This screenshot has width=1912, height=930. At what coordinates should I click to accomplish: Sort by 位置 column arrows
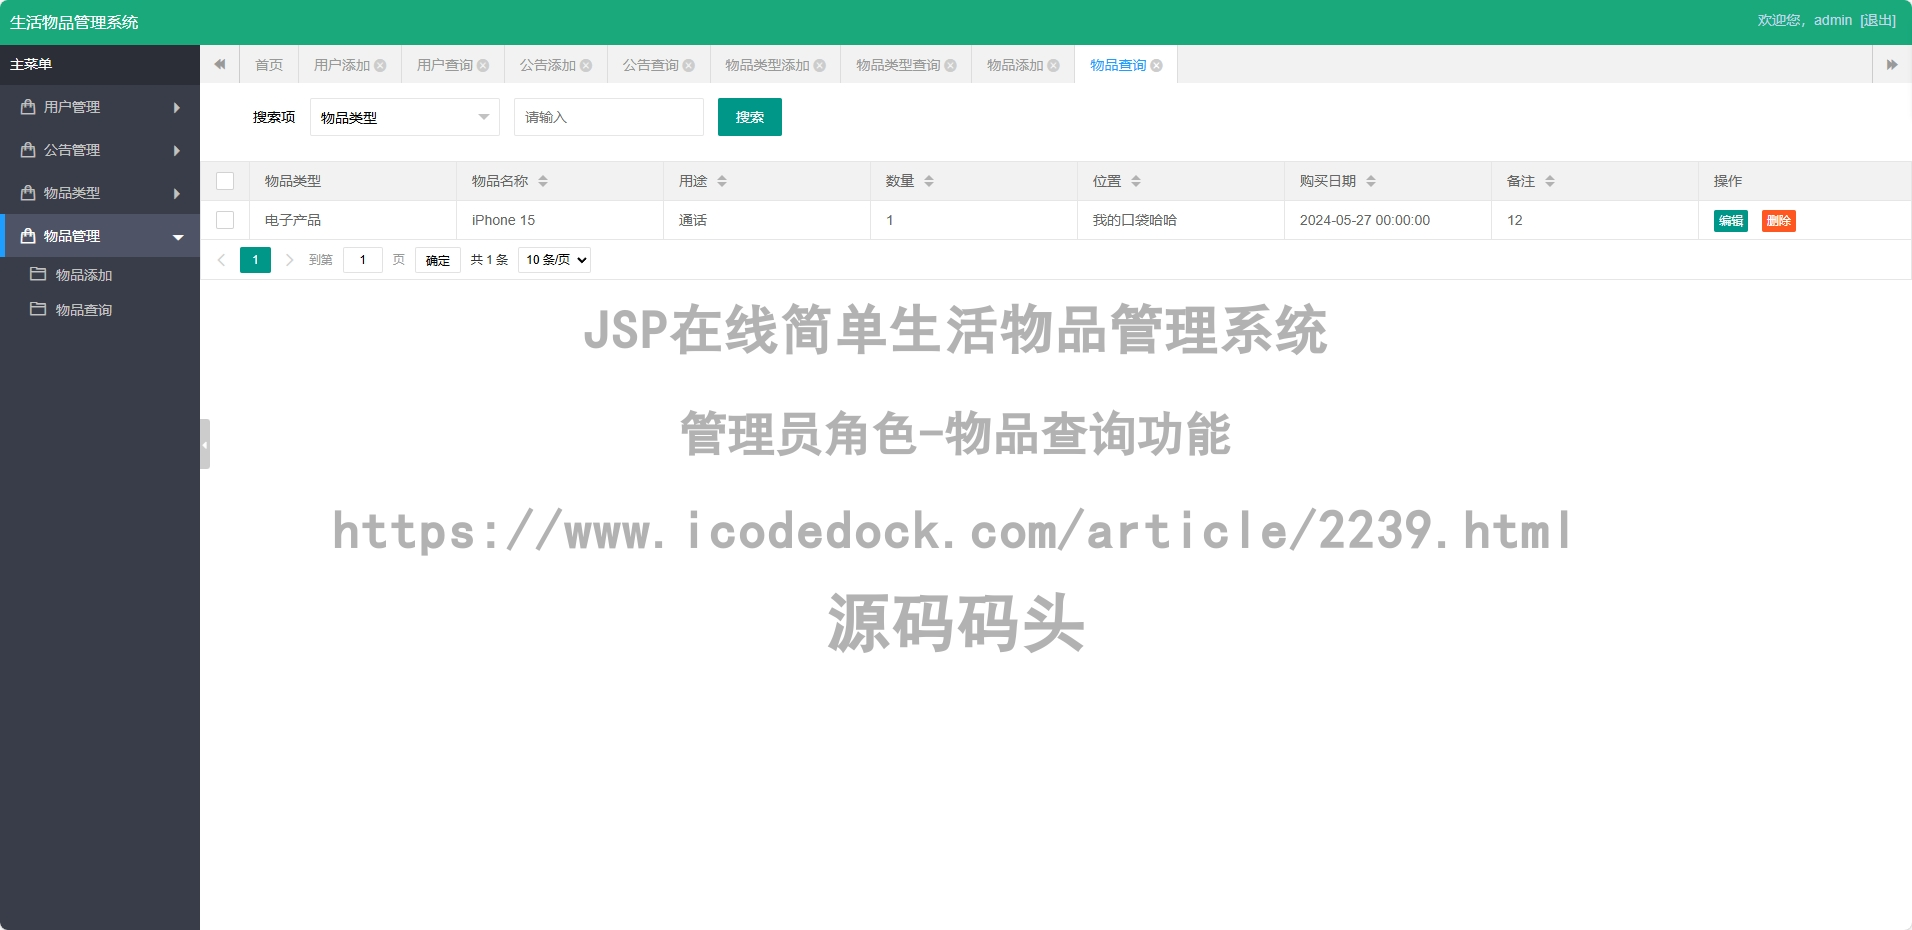(1136, 181)
